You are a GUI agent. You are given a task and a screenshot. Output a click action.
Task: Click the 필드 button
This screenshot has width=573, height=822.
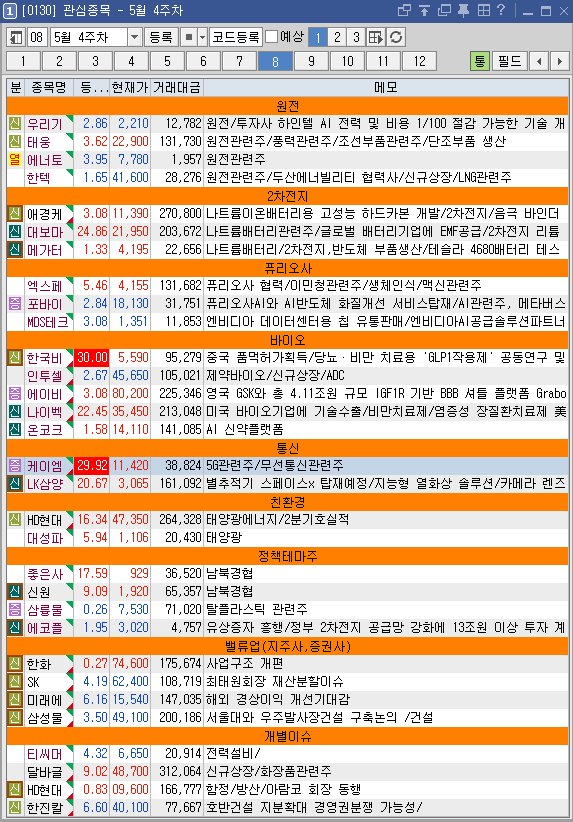click(x=509, y=61)
